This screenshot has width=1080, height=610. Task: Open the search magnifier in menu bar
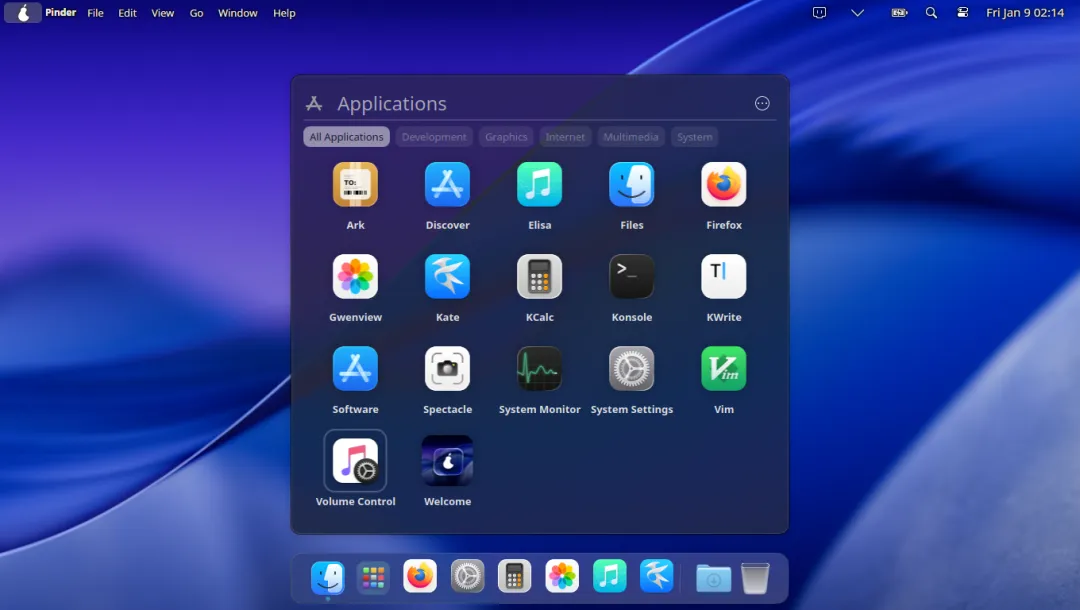coord(931,12)
